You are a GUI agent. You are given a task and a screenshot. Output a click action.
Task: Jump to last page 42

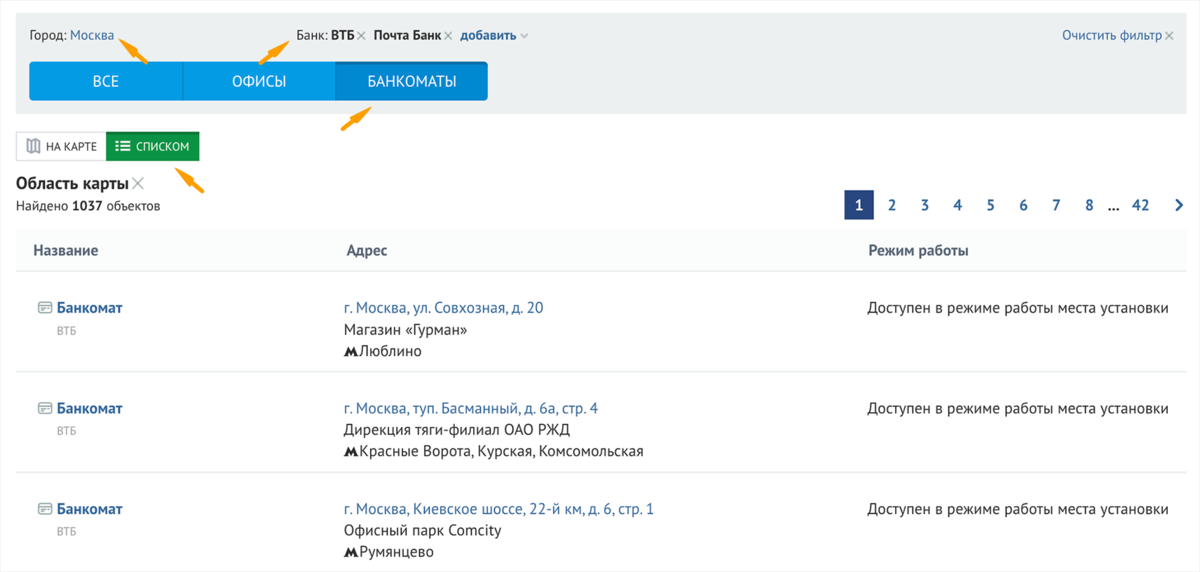coord(1140,205)
